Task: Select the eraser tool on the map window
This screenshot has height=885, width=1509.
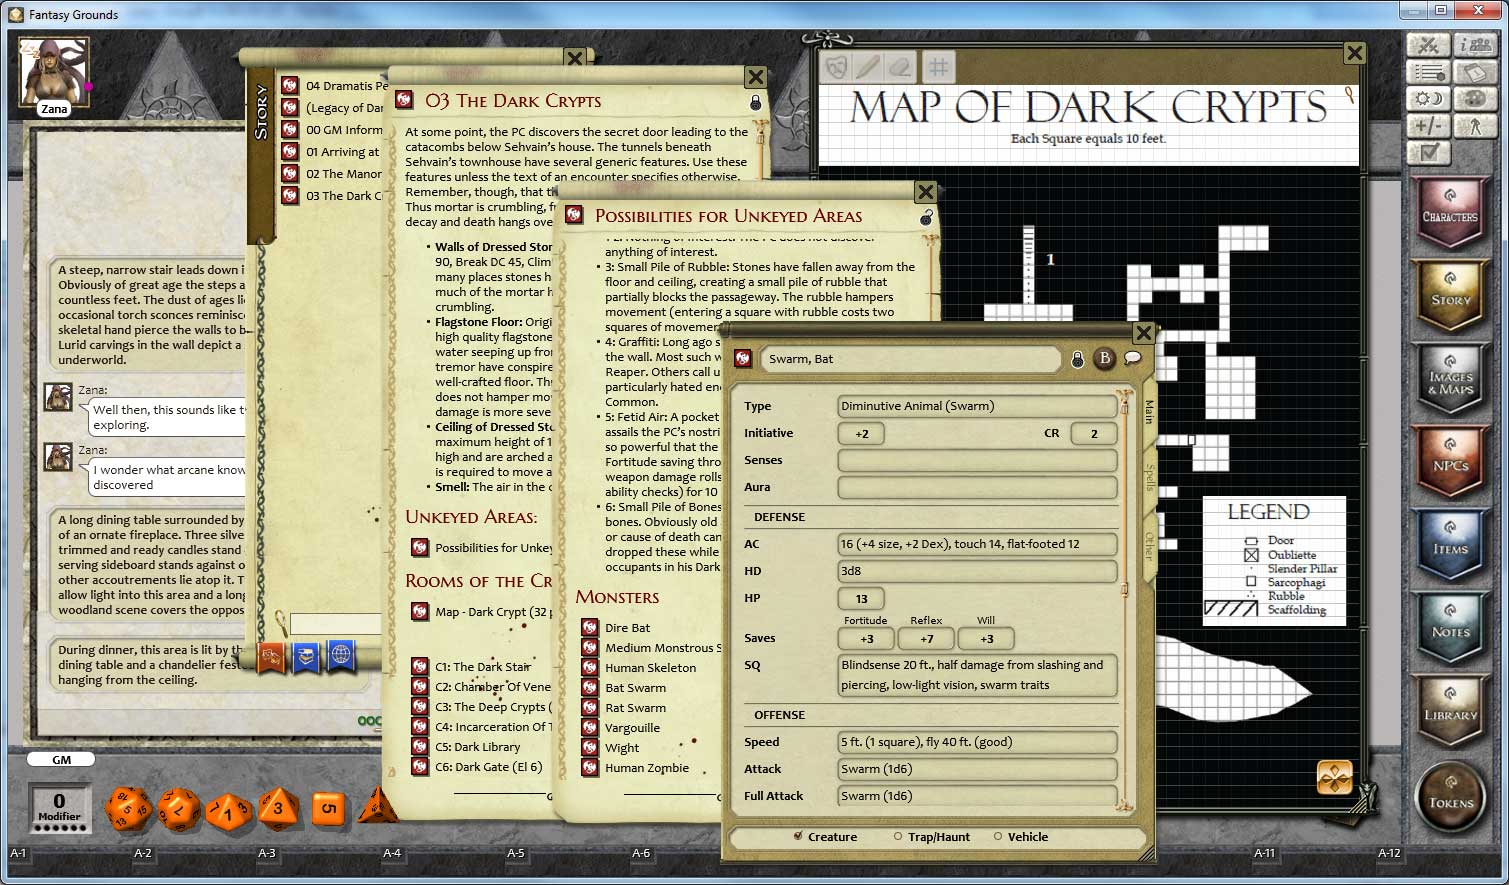Action: (898, 67)
